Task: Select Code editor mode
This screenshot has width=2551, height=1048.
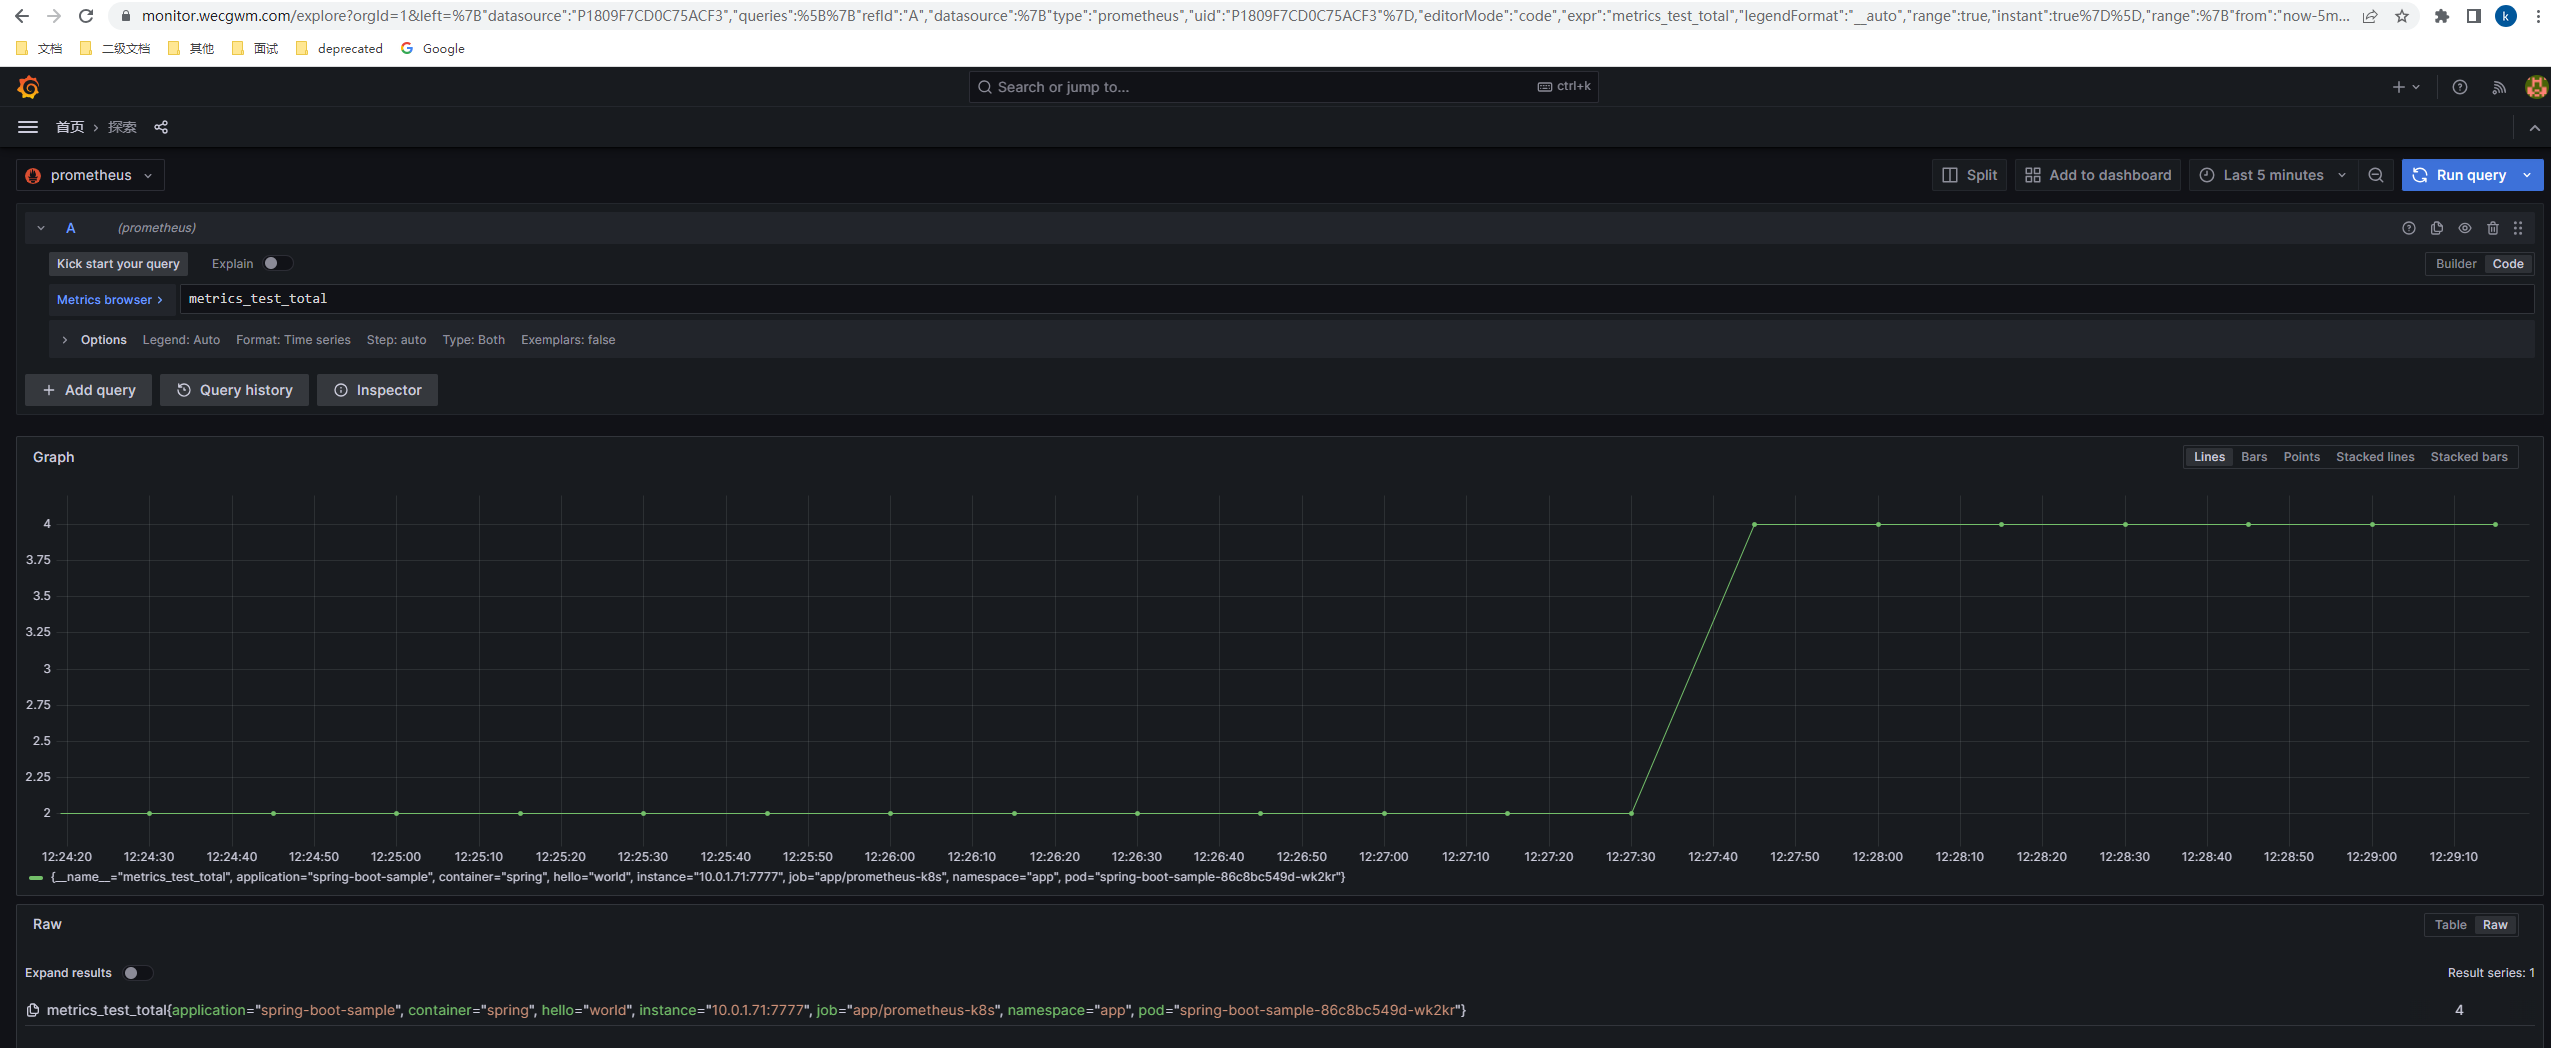Action: [x=2507, y=264]
